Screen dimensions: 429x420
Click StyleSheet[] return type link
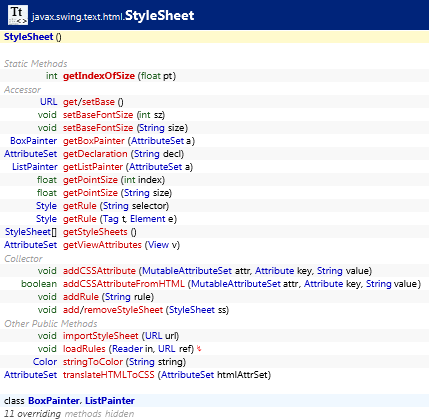click(31, 232)
